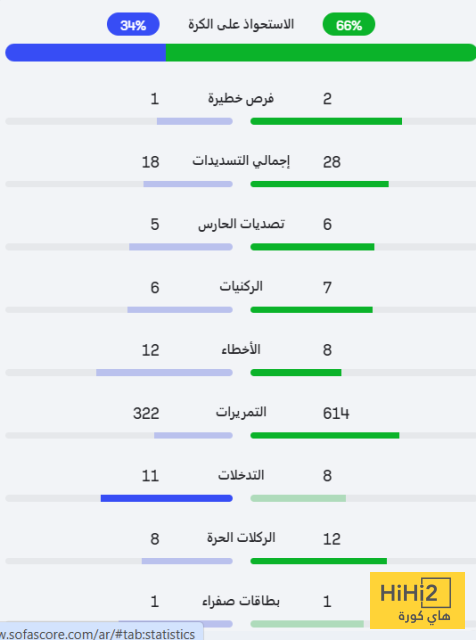The height and width of the screenshot is (640, 476).
Task: Select the الركنيات corners label
Action: click(241, 287)
